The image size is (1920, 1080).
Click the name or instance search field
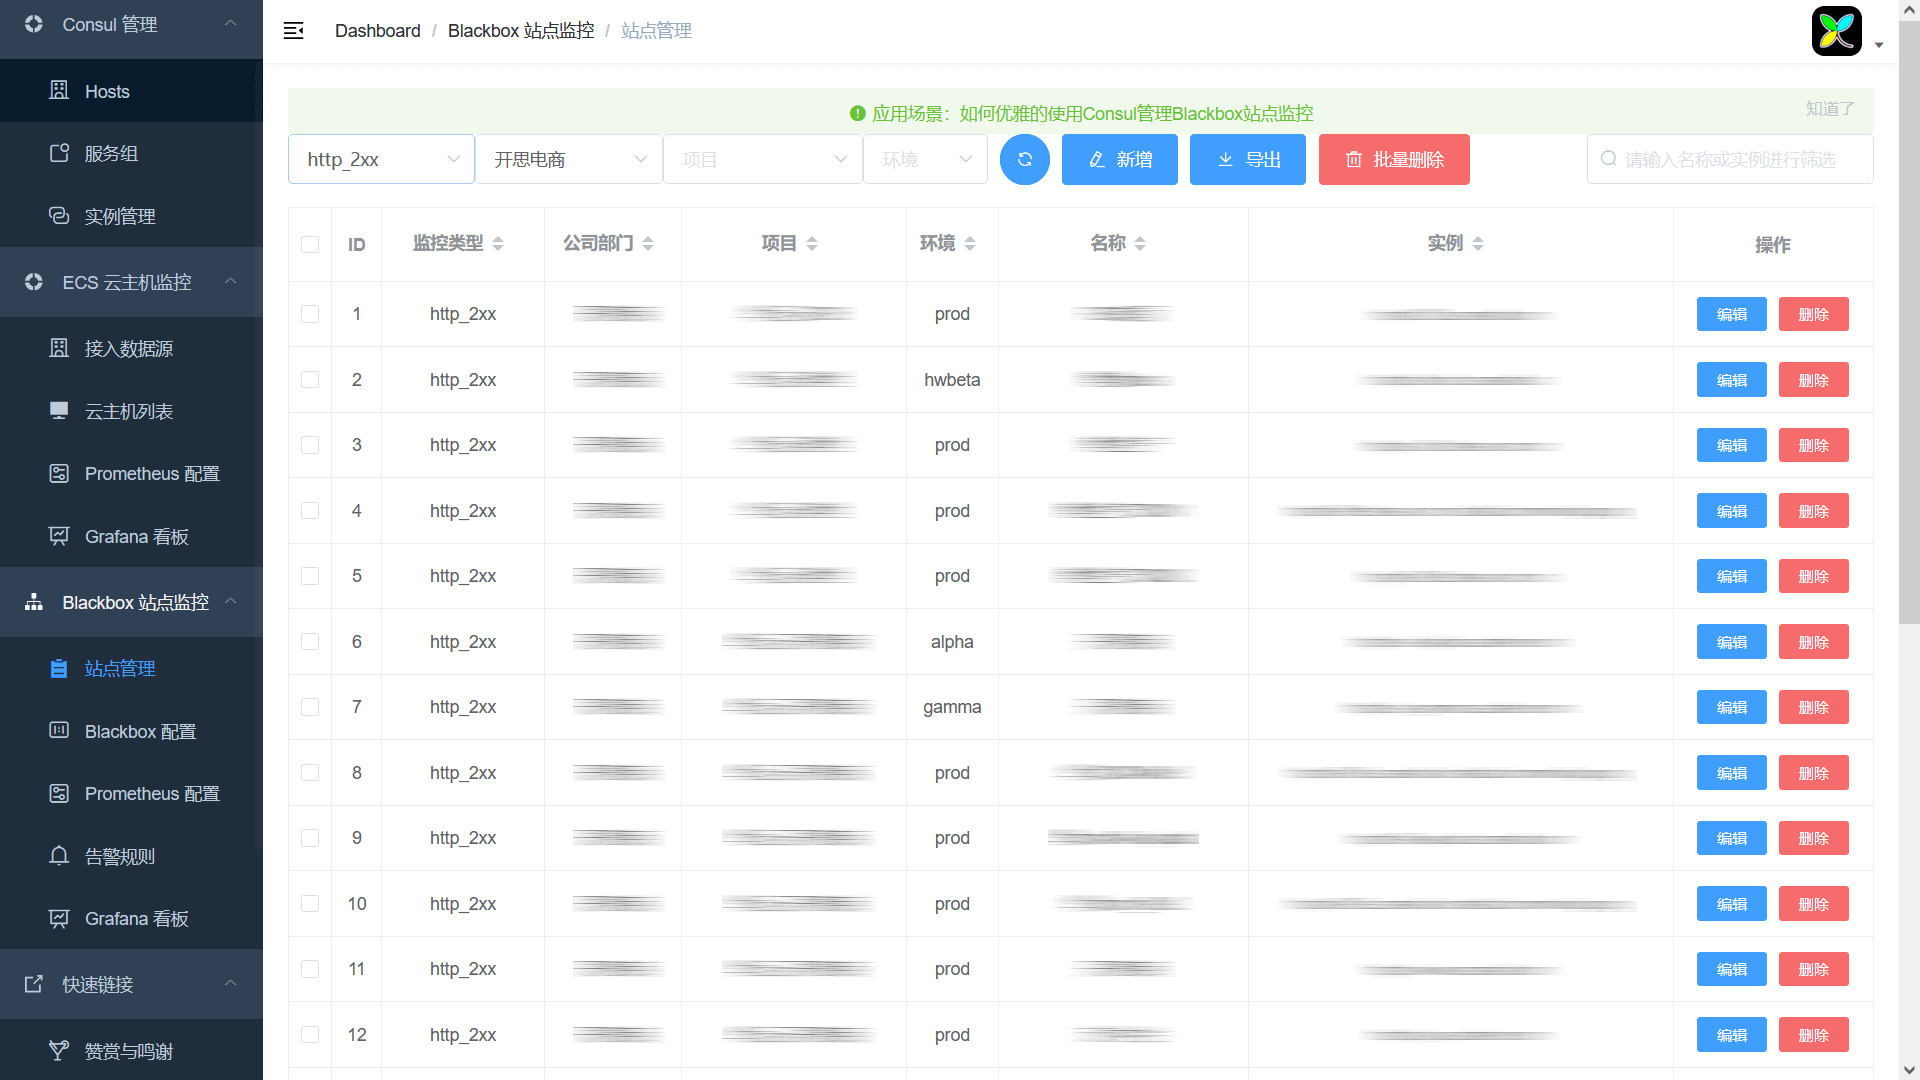coord(1730,160)
